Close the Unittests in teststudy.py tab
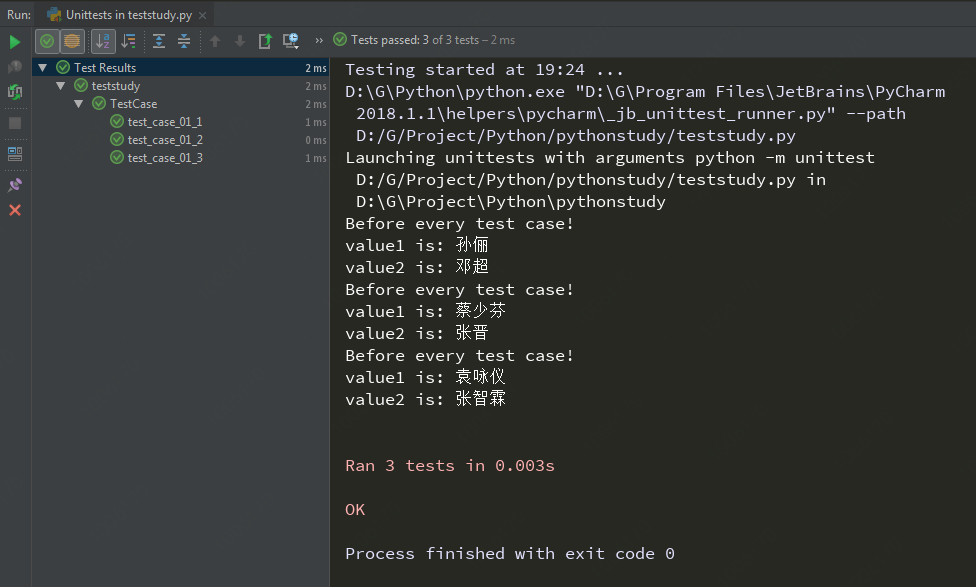This screenshot has width=976, height=587. 202,16
